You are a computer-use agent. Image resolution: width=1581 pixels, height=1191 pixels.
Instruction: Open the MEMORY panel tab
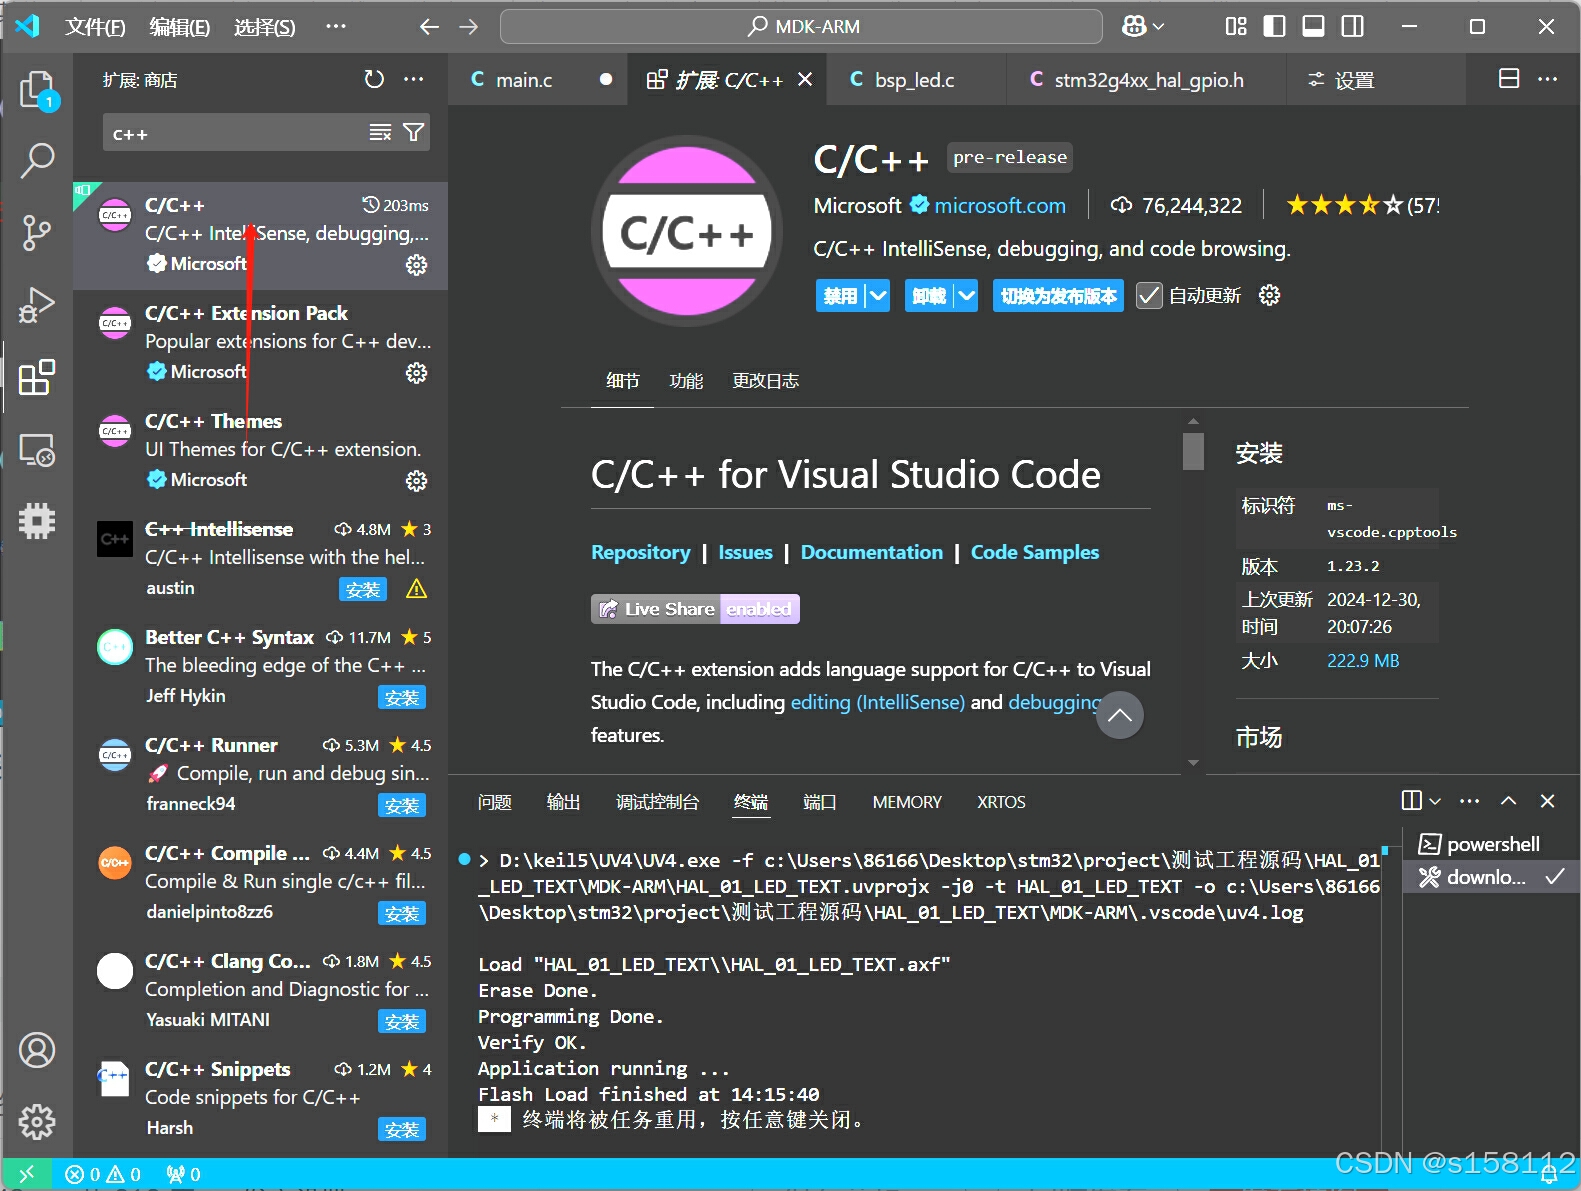coord(907,802)
